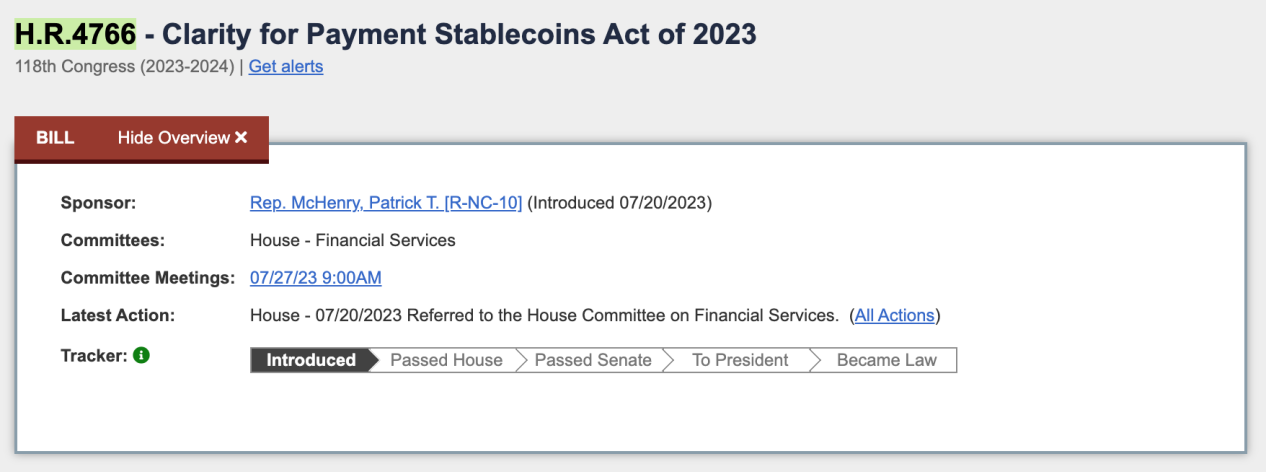Click the To President tracker stage

(740, 360)
